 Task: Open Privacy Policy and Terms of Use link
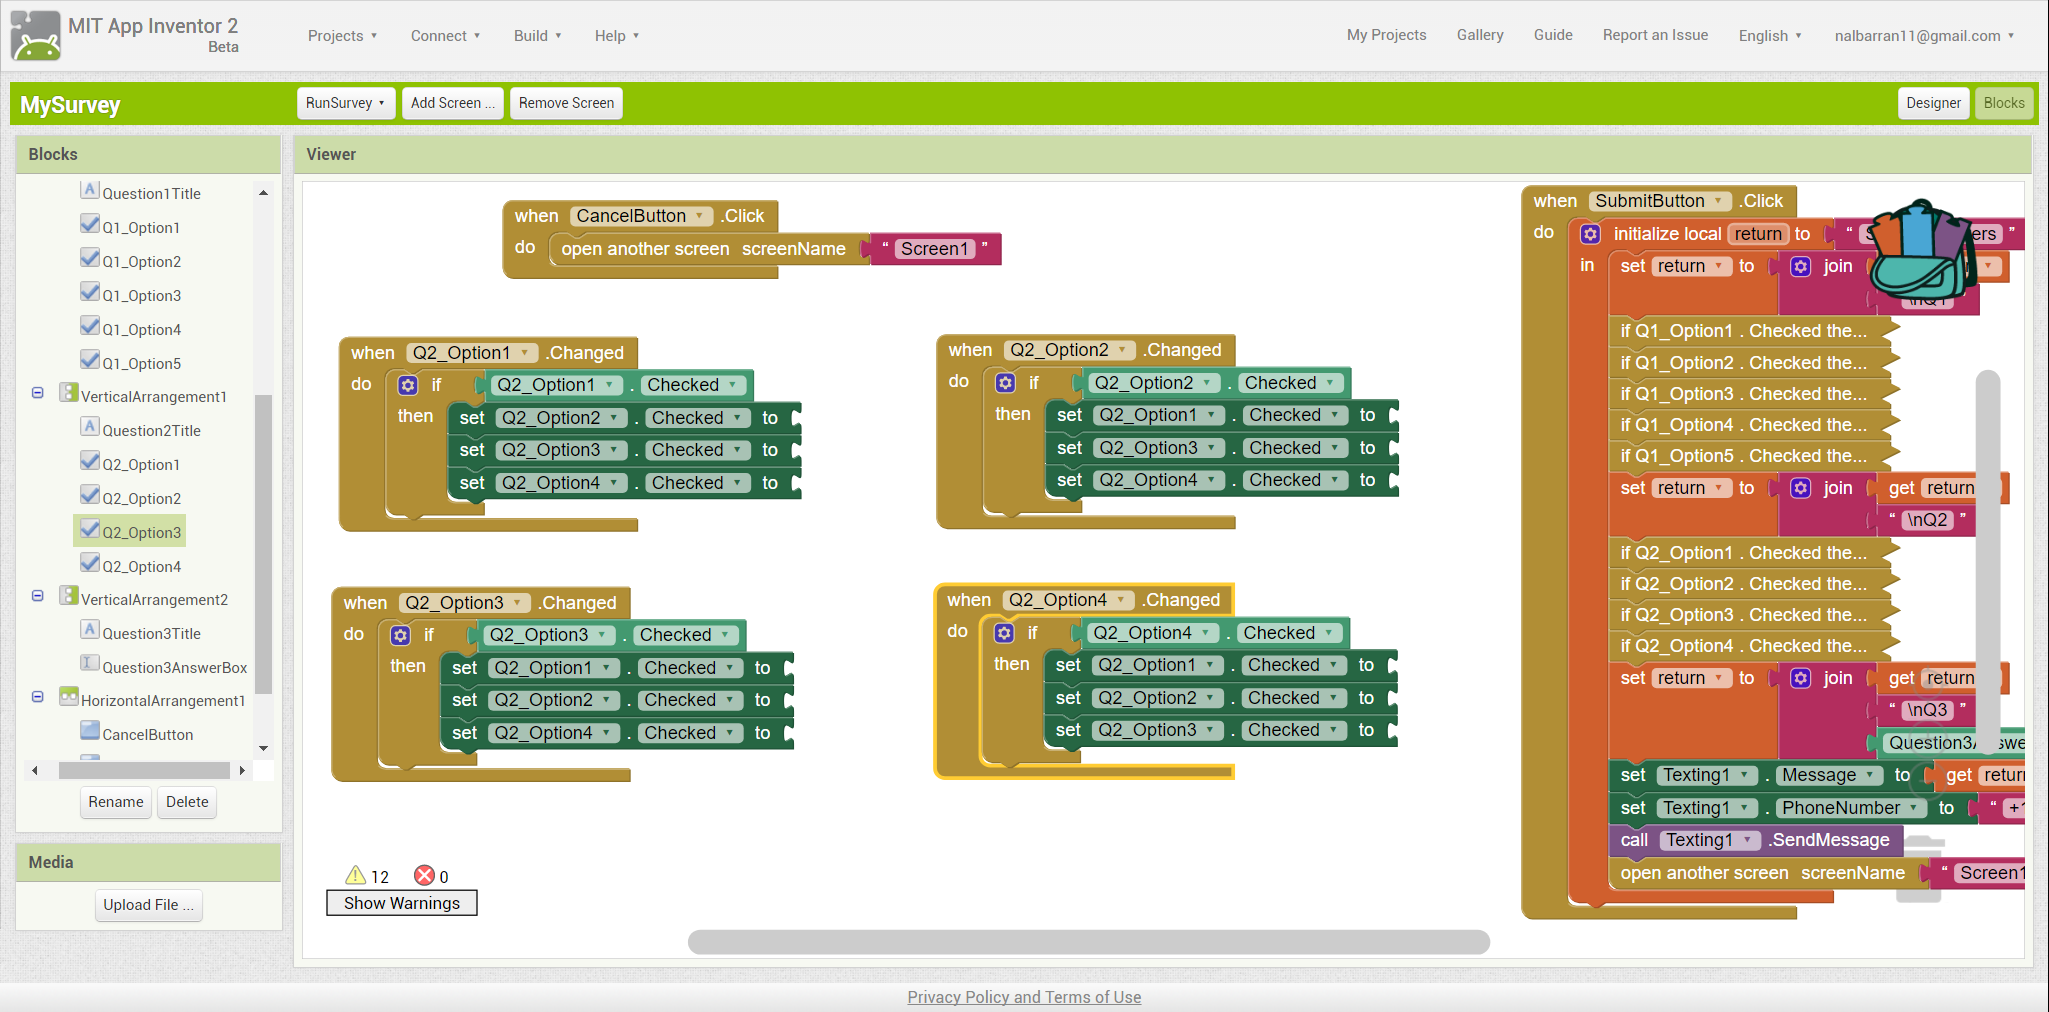pyautogui.click(x=1024, y=997)
